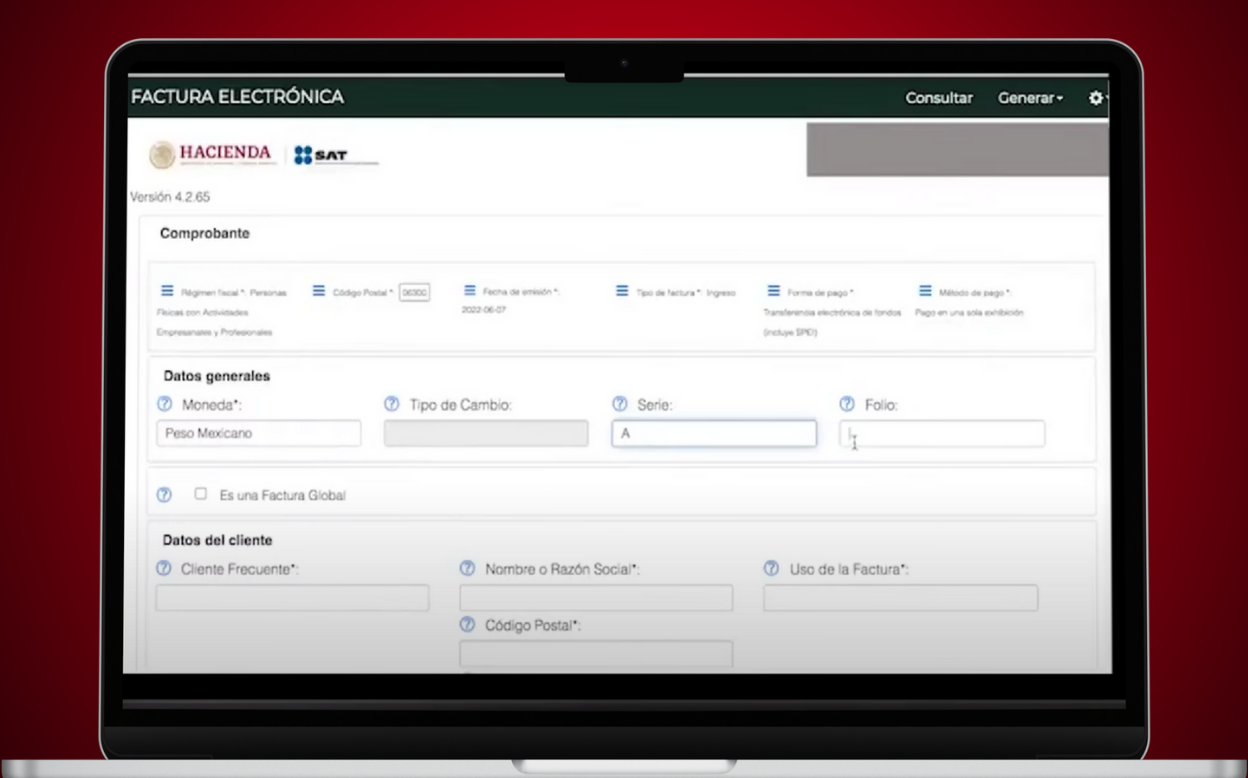This screenshot has height=778, width=1248.
Task: Click the question mark next to Serie
Action: click(620, 404)
